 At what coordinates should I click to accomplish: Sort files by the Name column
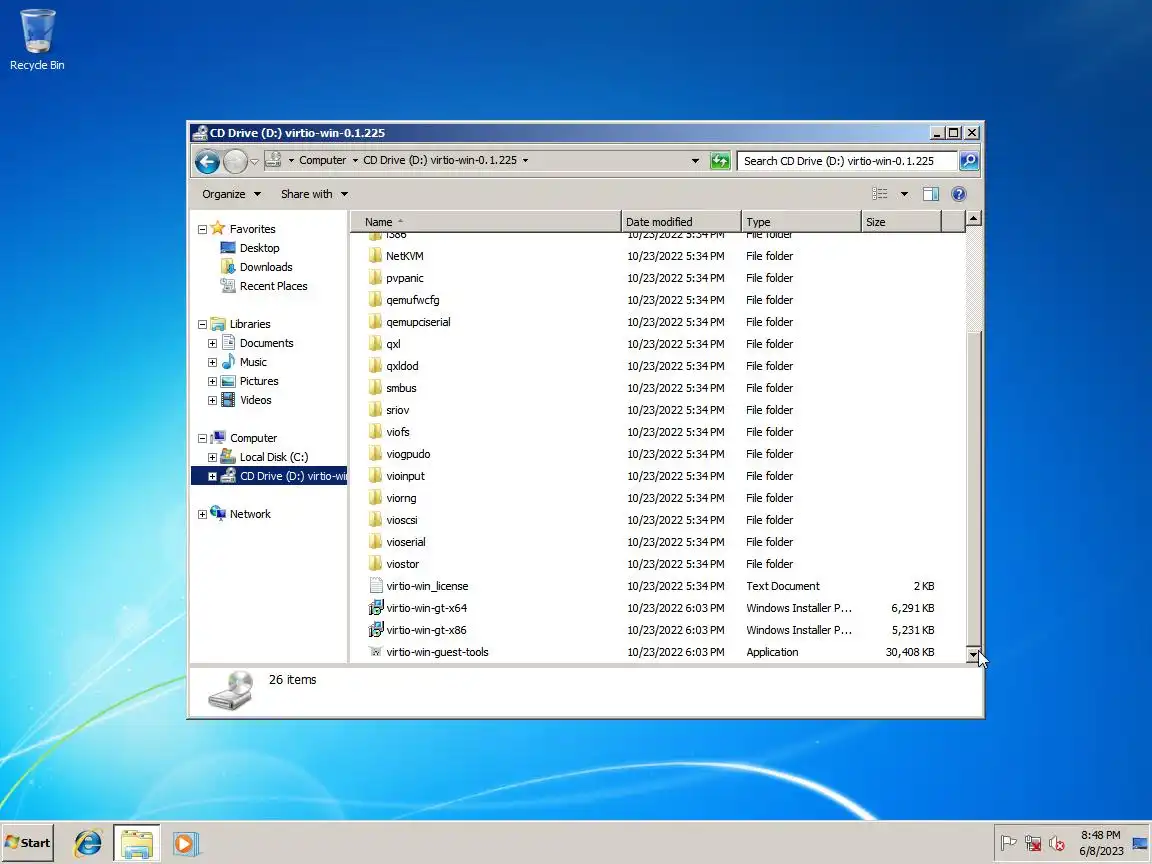pyautogui.click(x=486, y=221)
